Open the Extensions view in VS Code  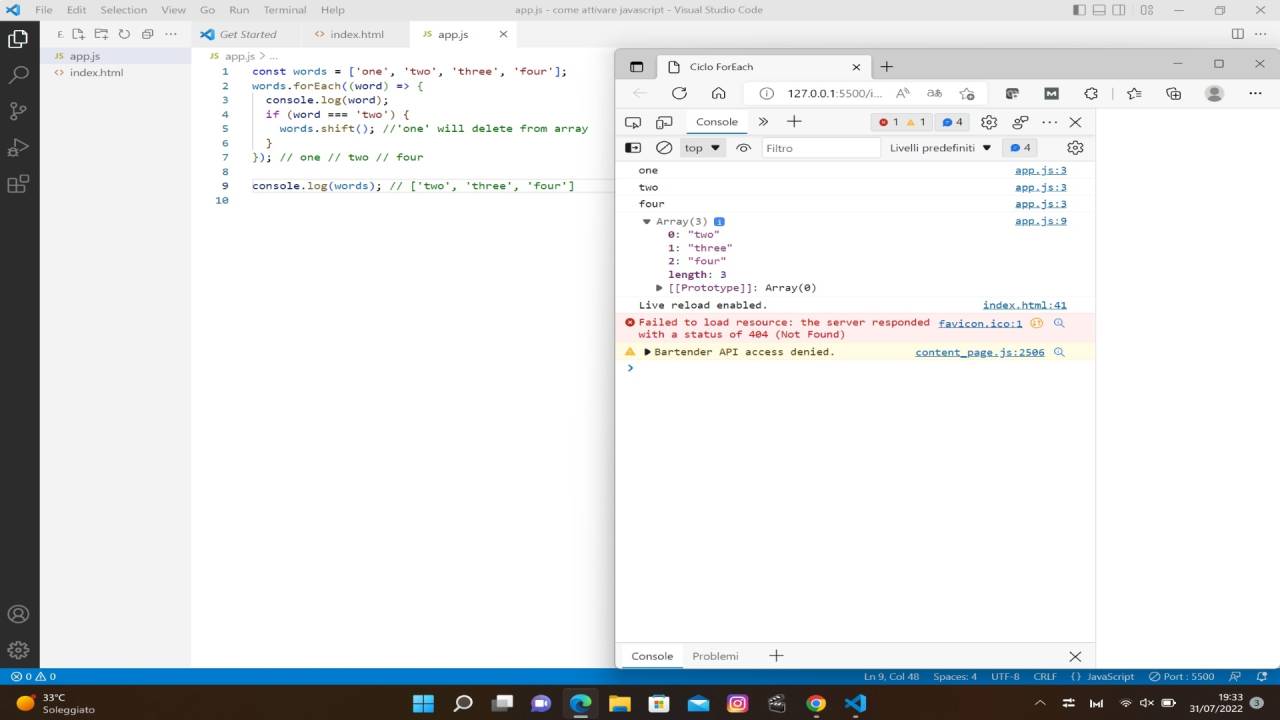click(x=17, y=184)
